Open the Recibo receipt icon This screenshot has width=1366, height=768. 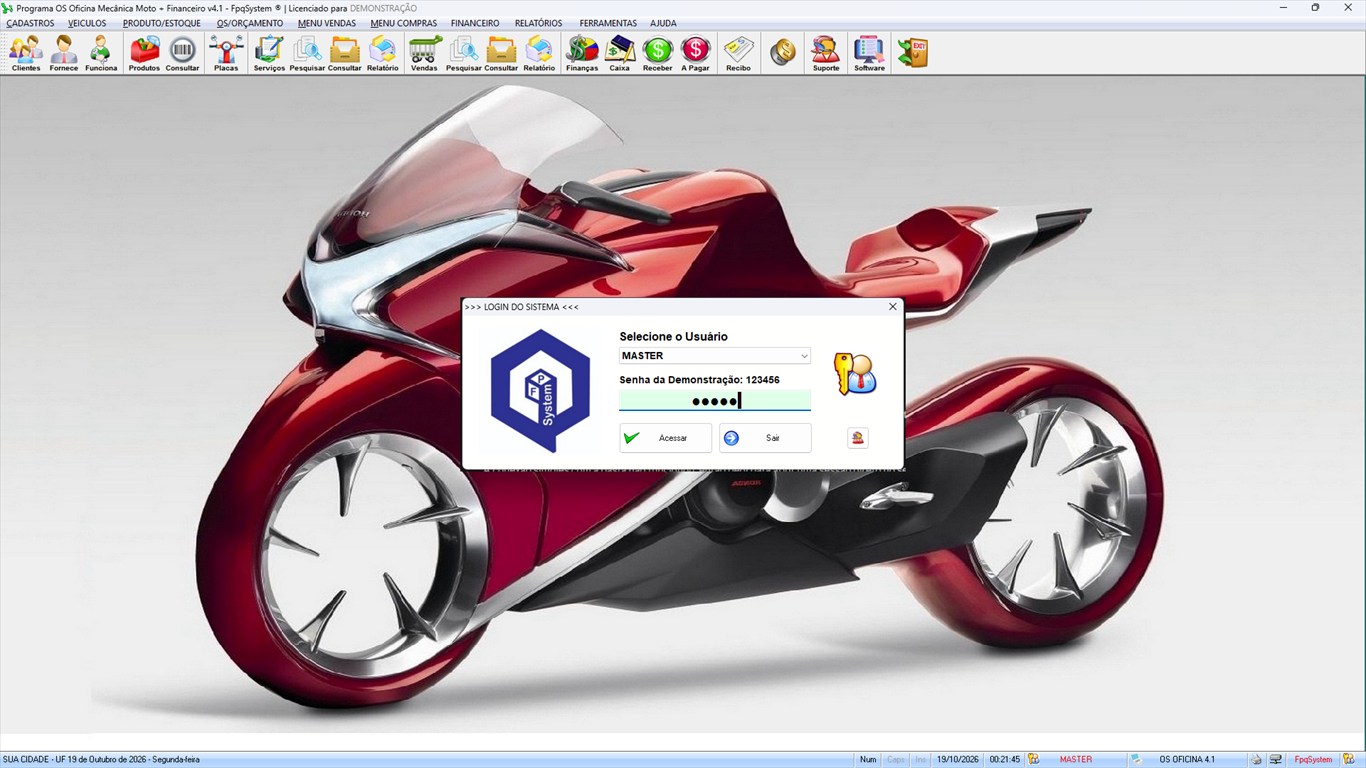[738, 53]
